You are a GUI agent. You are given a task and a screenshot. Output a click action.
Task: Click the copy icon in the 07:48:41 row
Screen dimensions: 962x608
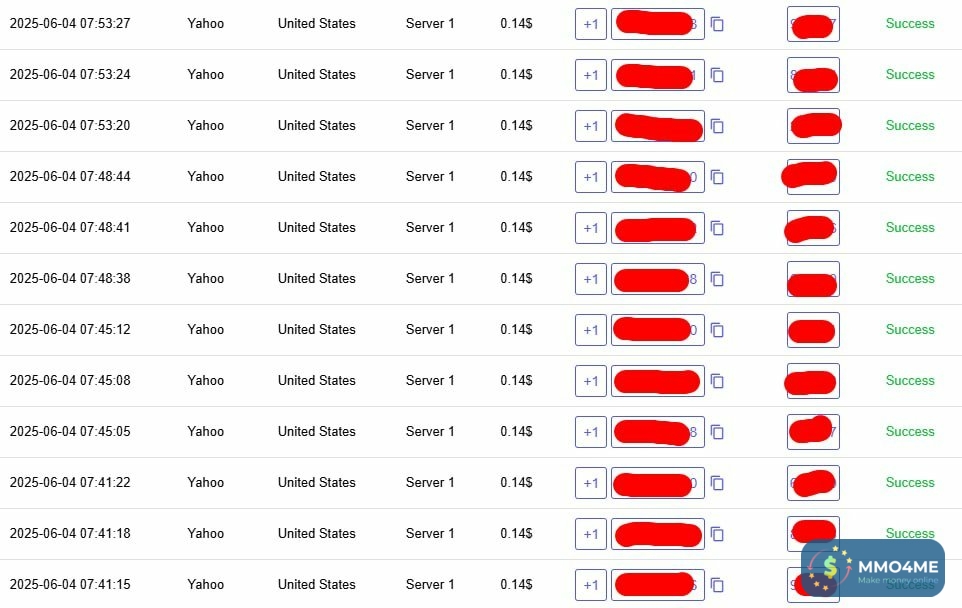pos(717,228)
